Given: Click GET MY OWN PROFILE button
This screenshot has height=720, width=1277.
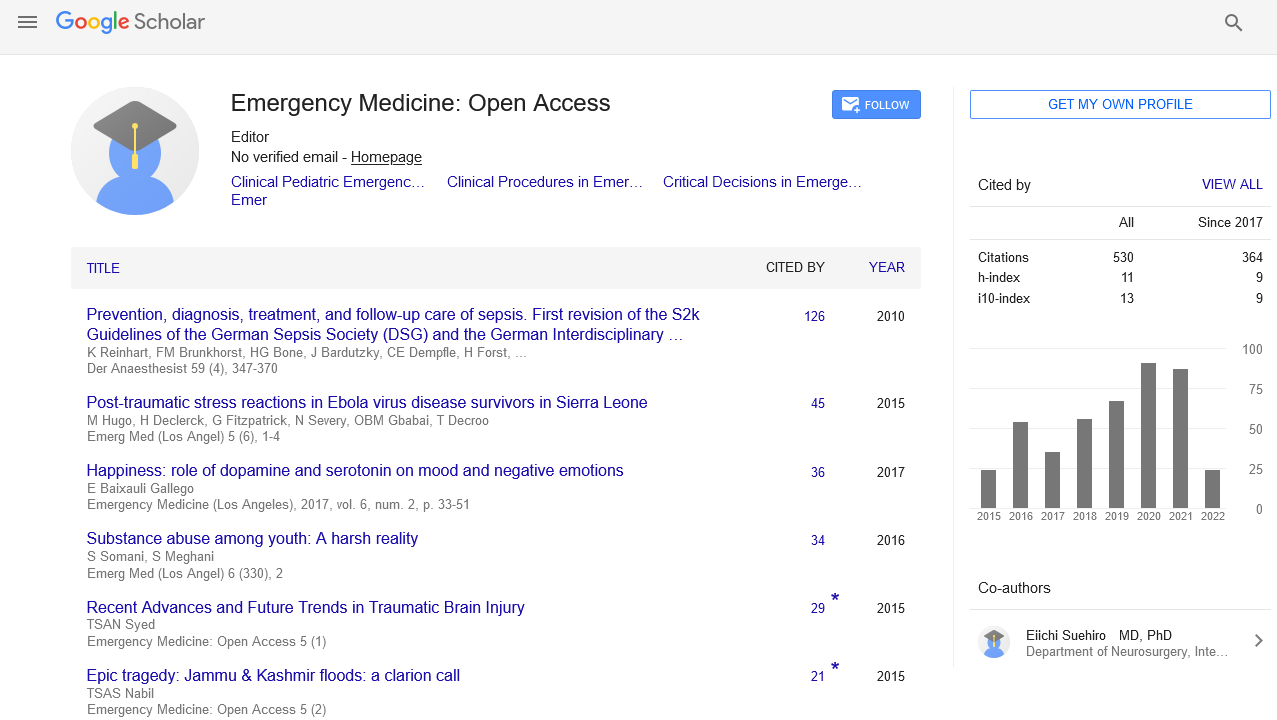Looking at the screenshot, I should [1120, 104].
